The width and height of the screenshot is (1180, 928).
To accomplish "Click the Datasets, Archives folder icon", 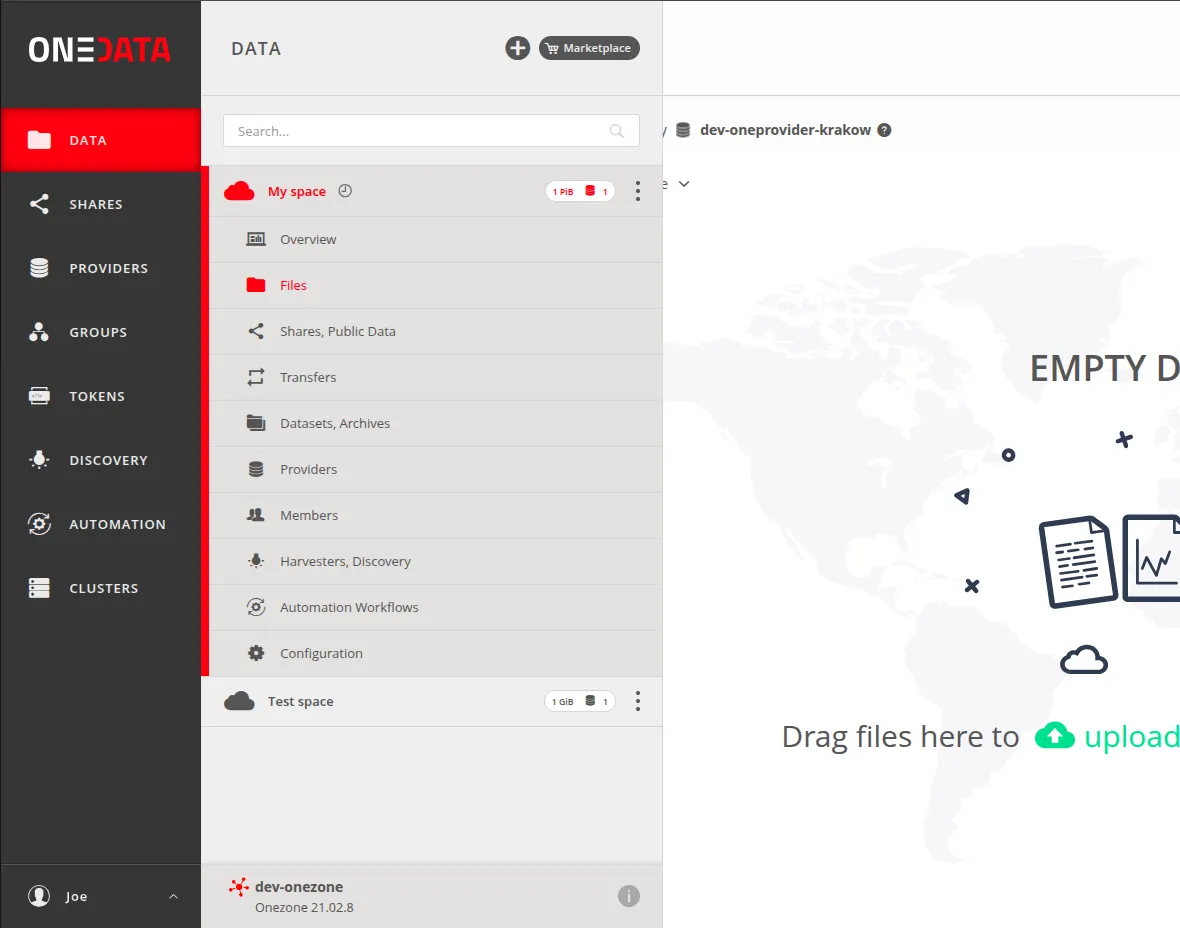I will (256, 423).
